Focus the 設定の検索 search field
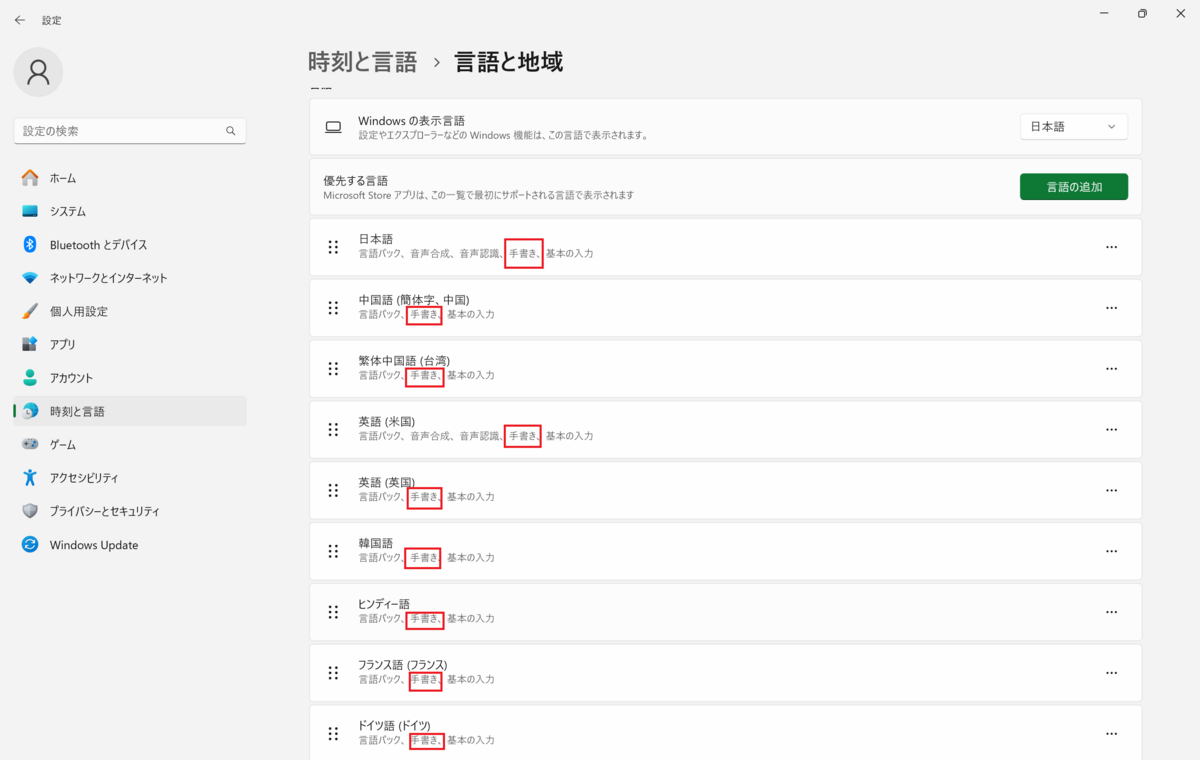Screen dimensions: 1200x760 130,131
